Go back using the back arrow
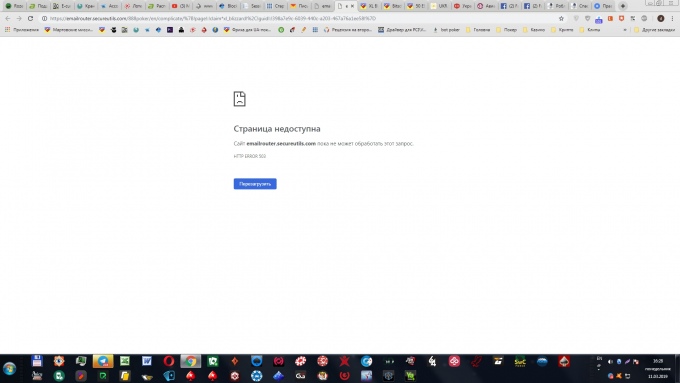Viewport: 680px width, 383px height. (x=7, y=18)
